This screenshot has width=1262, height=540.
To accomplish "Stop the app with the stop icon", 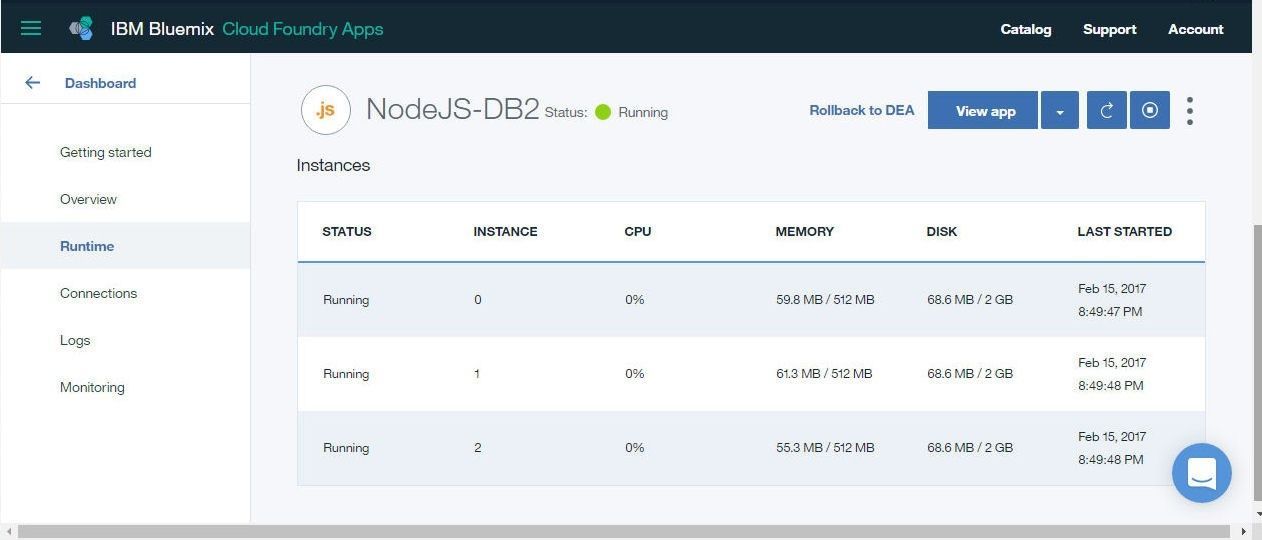I will click(x=1150, y=111).
